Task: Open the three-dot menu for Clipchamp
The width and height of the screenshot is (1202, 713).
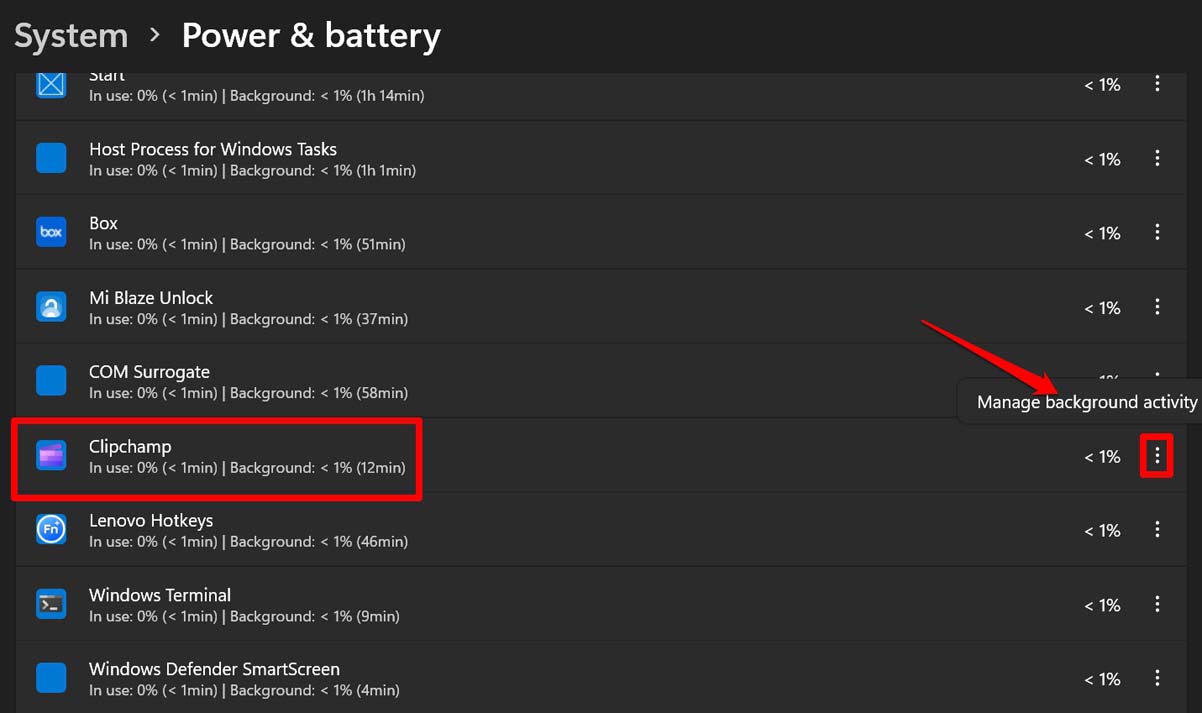Action: [1157, 456]
